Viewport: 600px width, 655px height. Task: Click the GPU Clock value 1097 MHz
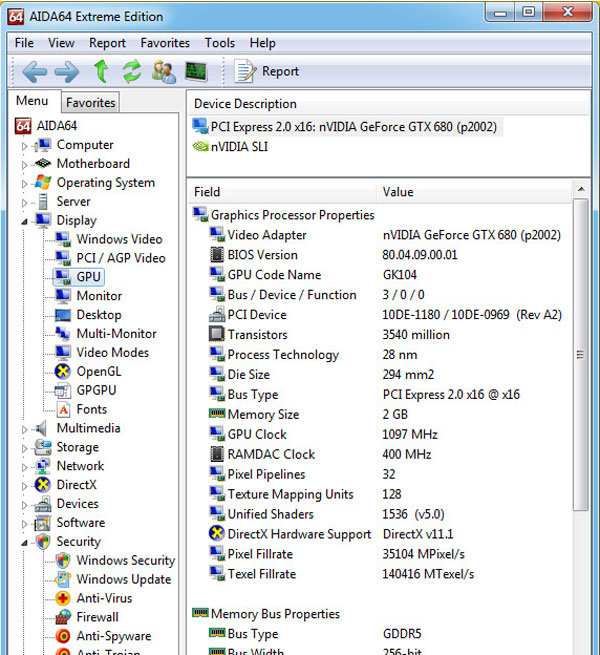410,434
